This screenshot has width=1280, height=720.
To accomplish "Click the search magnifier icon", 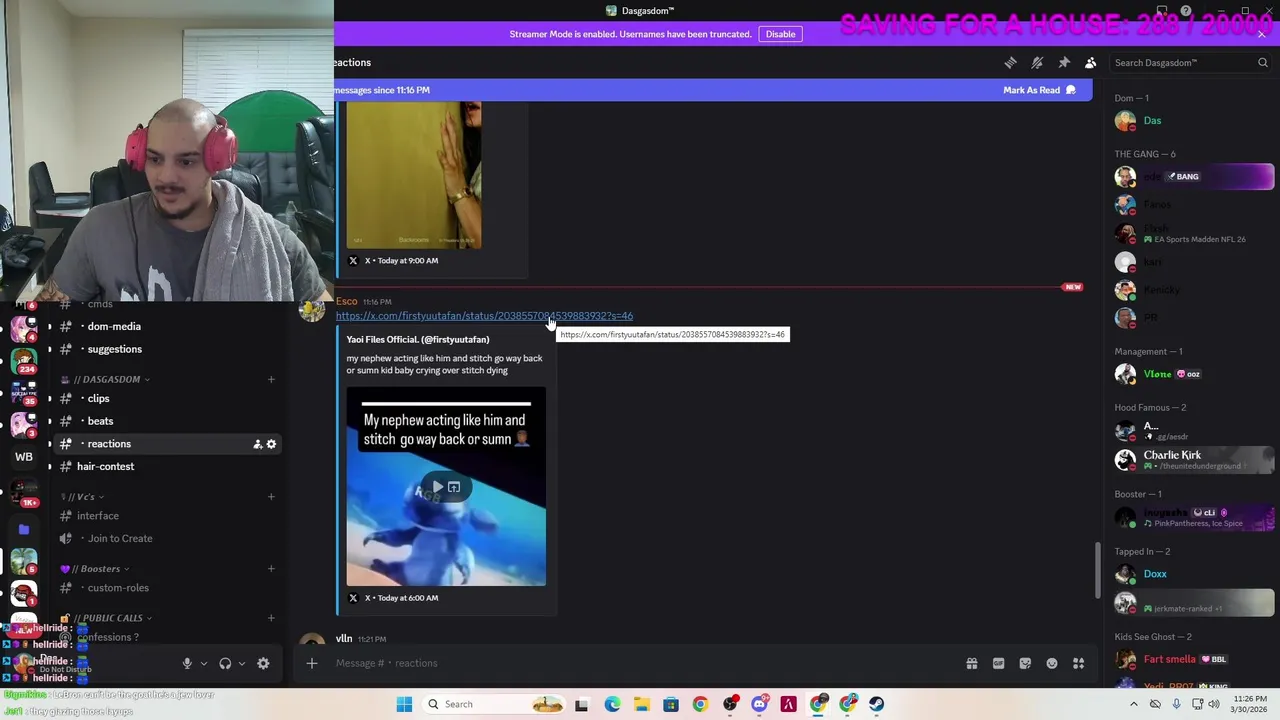I will coord(1262,62).
